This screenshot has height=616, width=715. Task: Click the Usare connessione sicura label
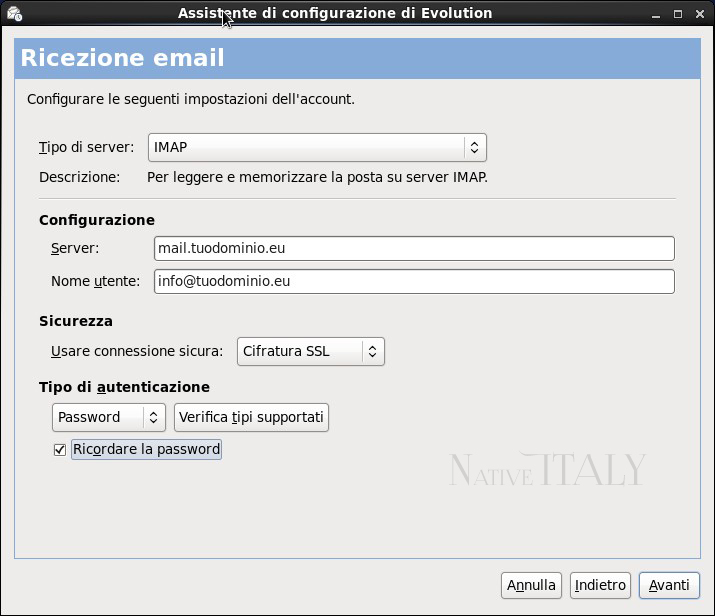[137, 352]
